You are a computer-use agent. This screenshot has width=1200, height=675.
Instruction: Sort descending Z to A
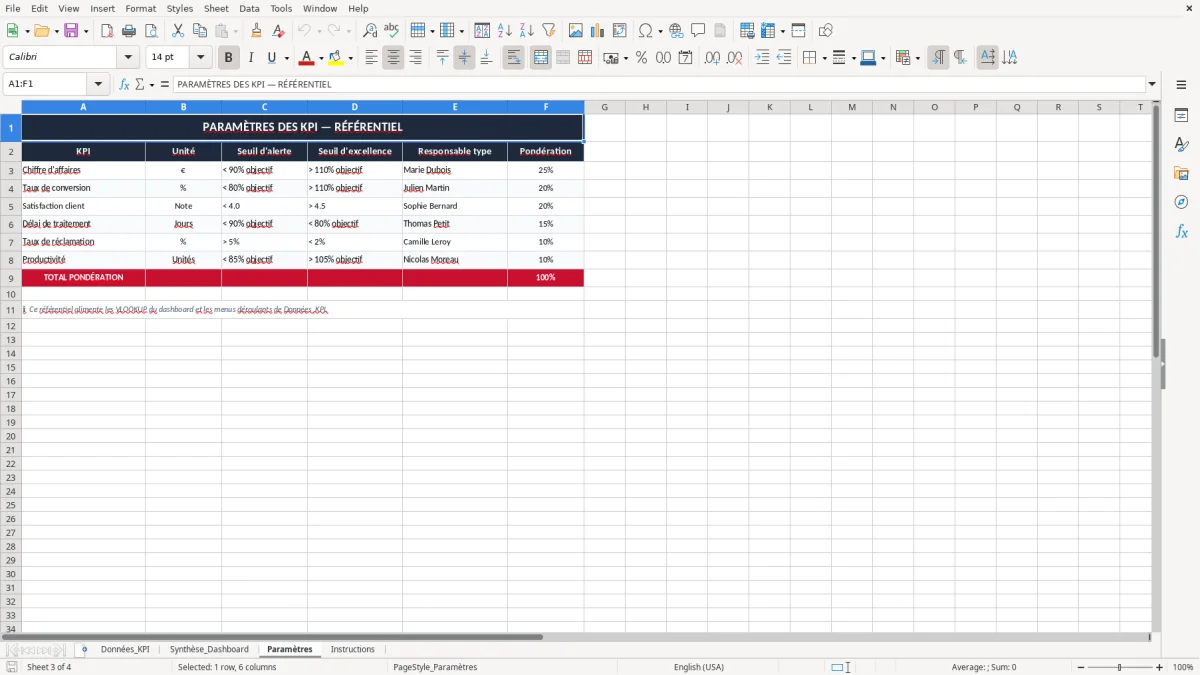coord(527,31)
